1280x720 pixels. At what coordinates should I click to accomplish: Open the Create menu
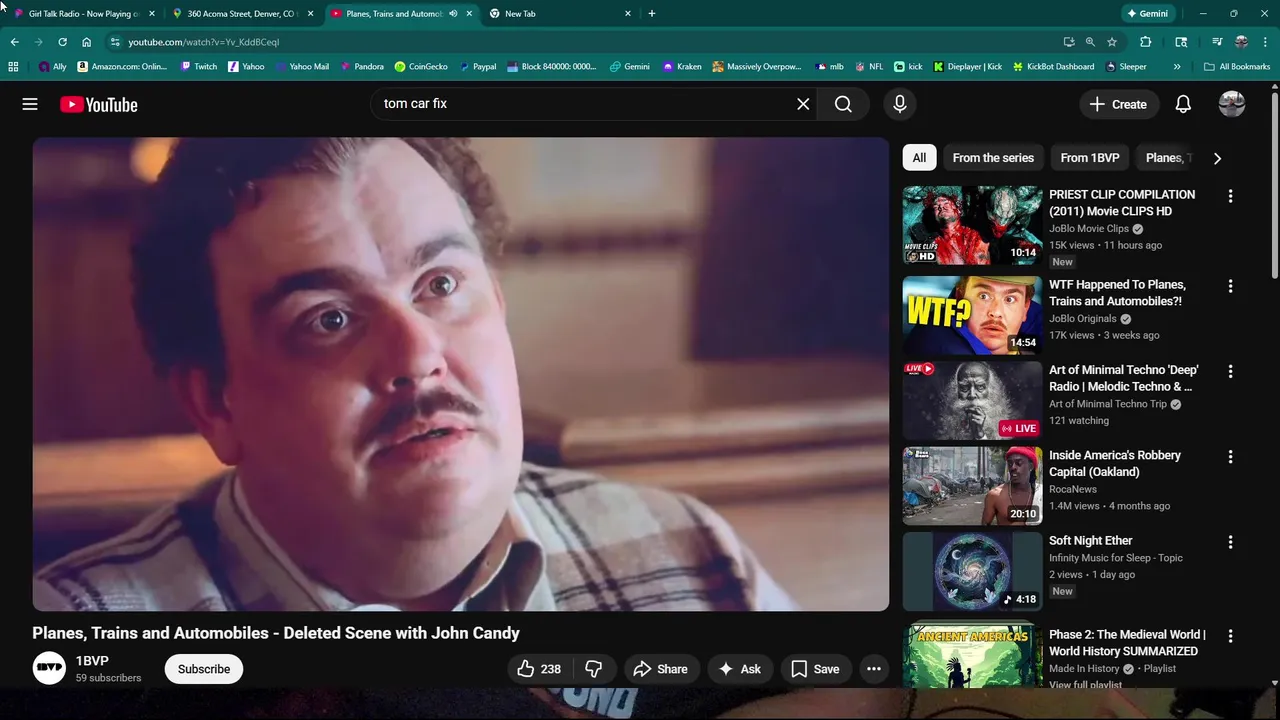click(x=1118, y=104)
